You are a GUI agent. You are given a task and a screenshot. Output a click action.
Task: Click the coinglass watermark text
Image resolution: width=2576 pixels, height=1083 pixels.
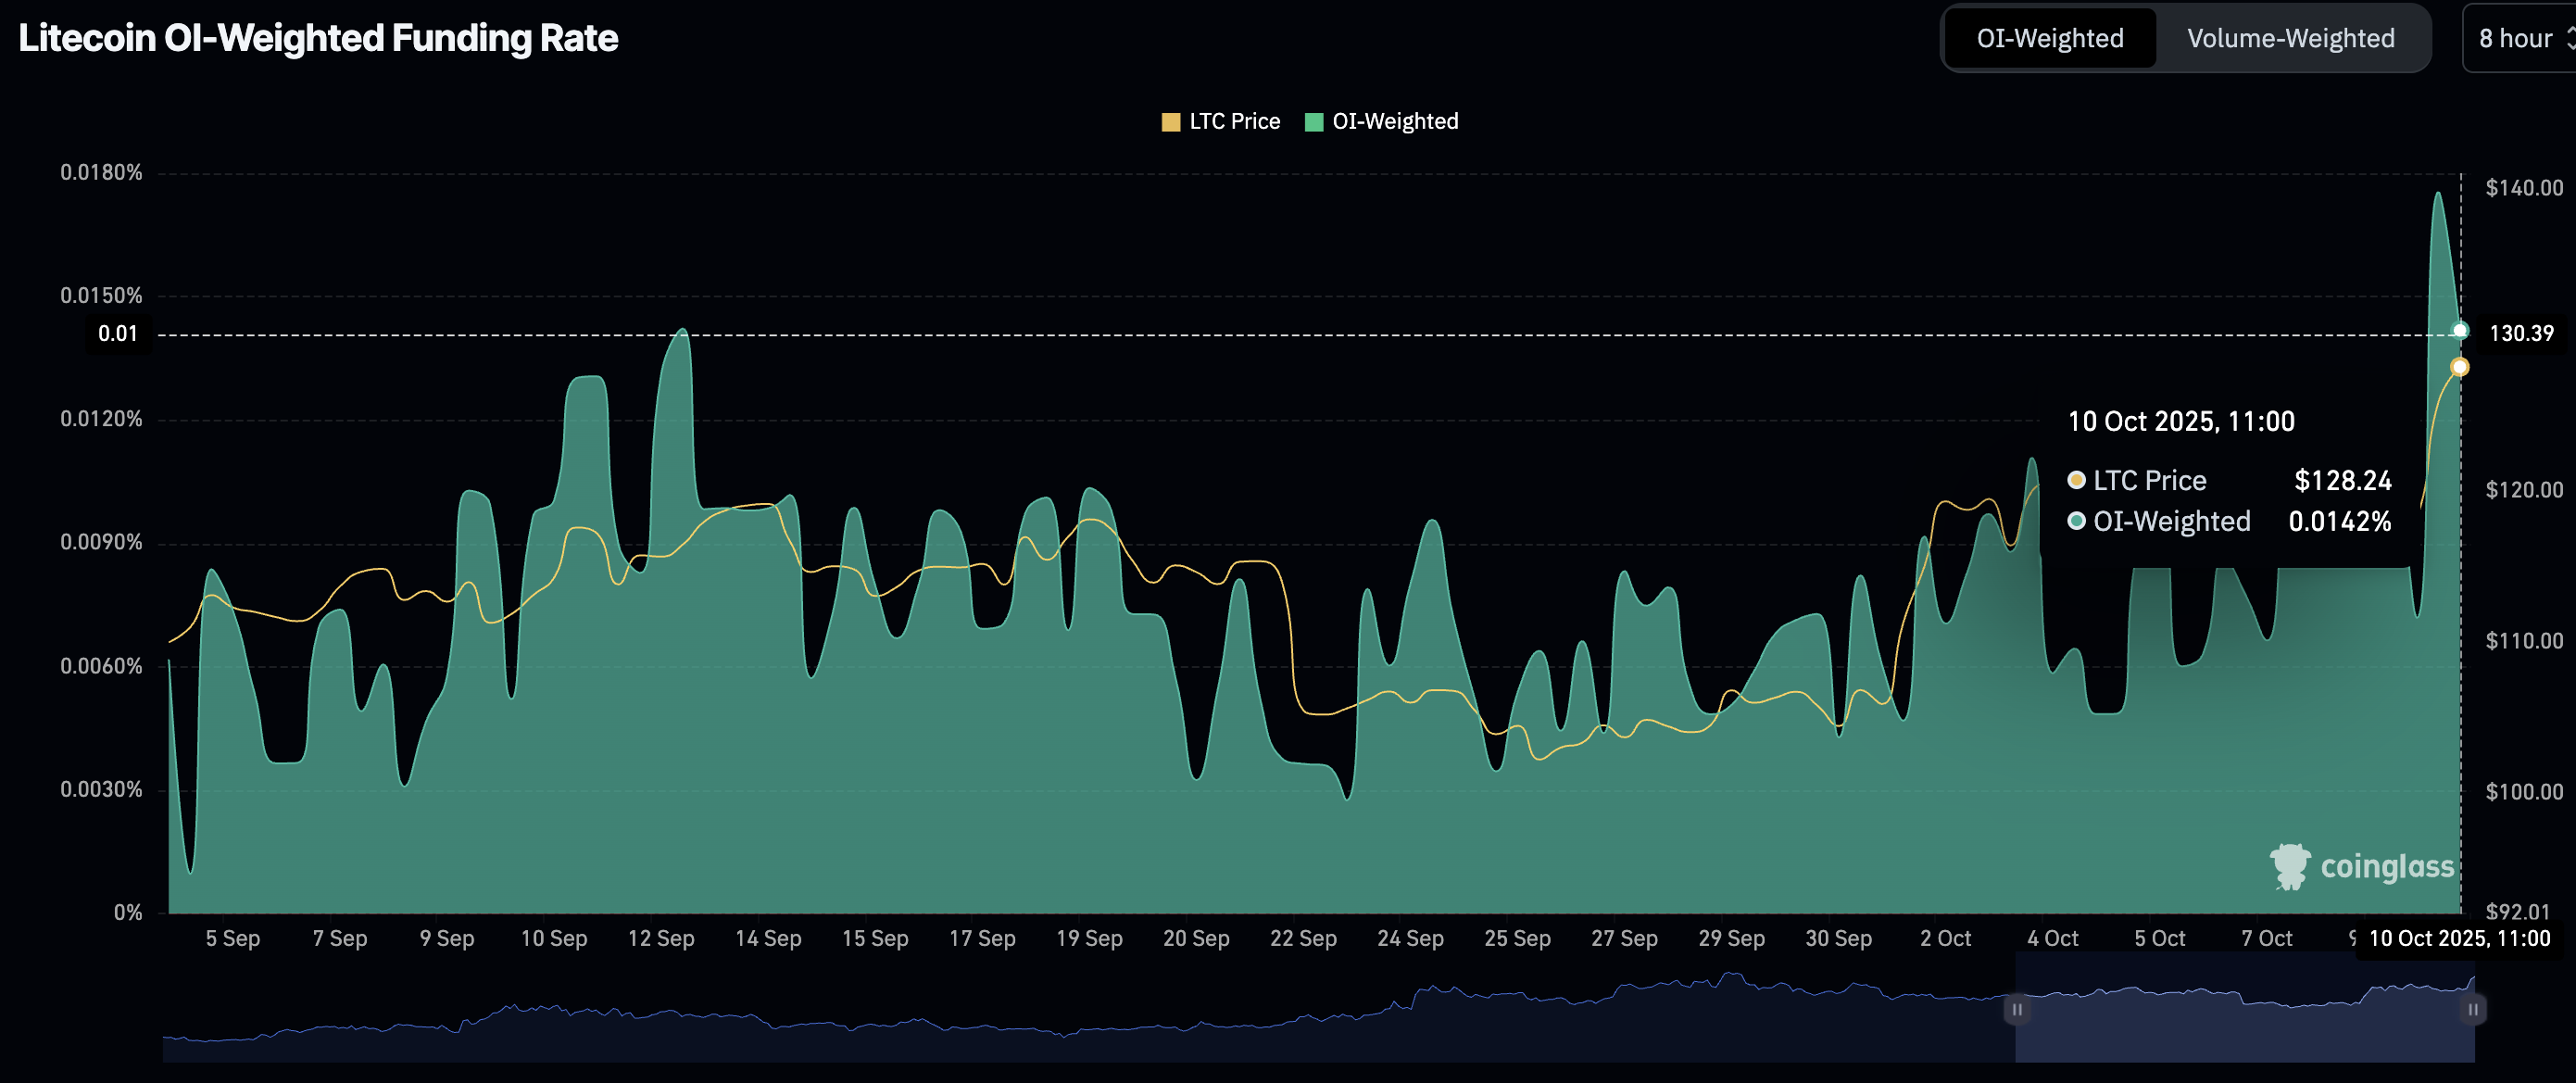tap(2386, 866)
